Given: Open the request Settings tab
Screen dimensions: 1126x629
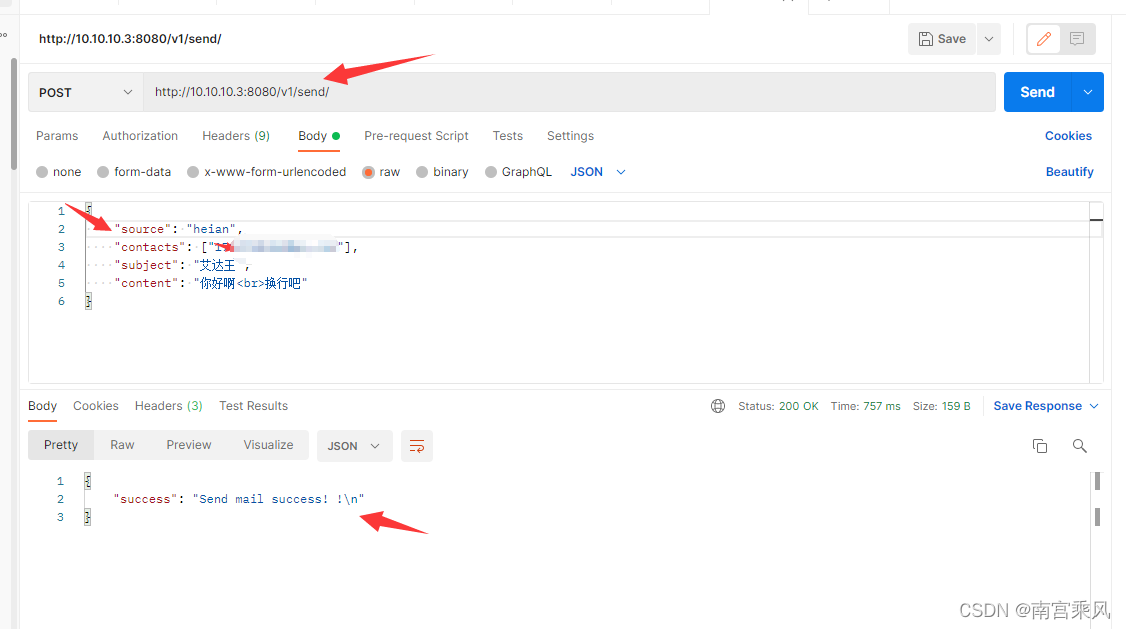Looking at the screenshot, I should [x=570, y=136].
